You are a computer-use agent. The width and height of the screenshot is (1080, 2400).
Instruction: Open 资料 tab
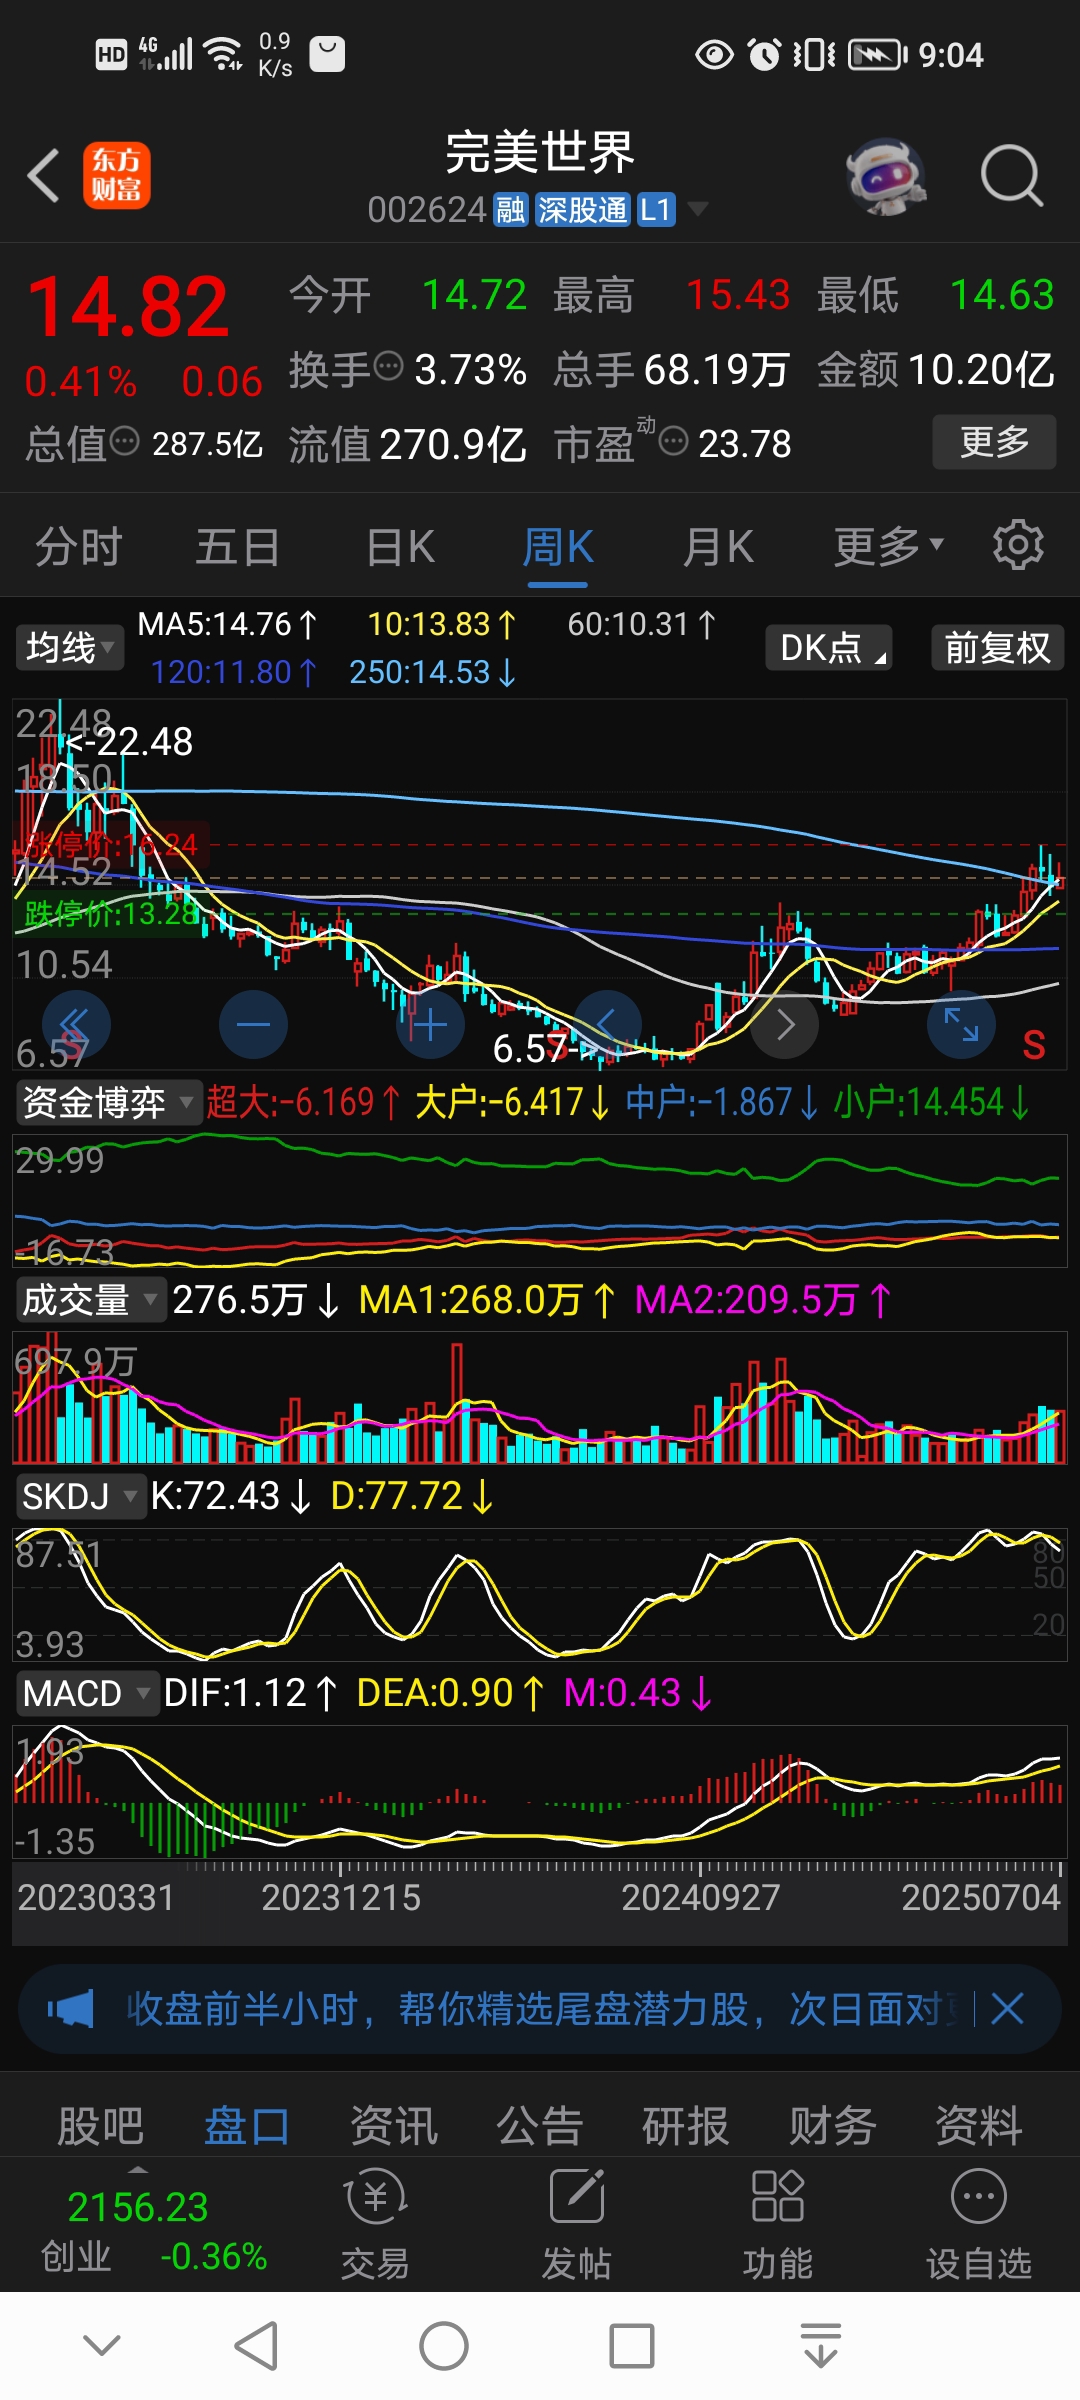[979, 2126]
